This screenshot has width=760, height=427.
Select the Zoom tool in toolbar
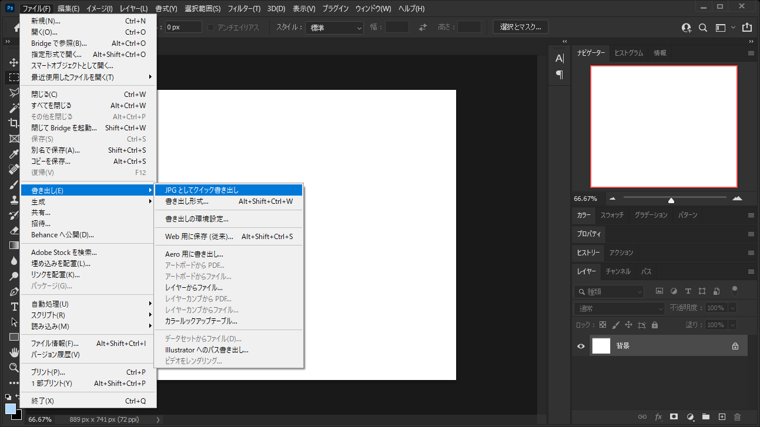pyautogui.click(x=14, y=367)
